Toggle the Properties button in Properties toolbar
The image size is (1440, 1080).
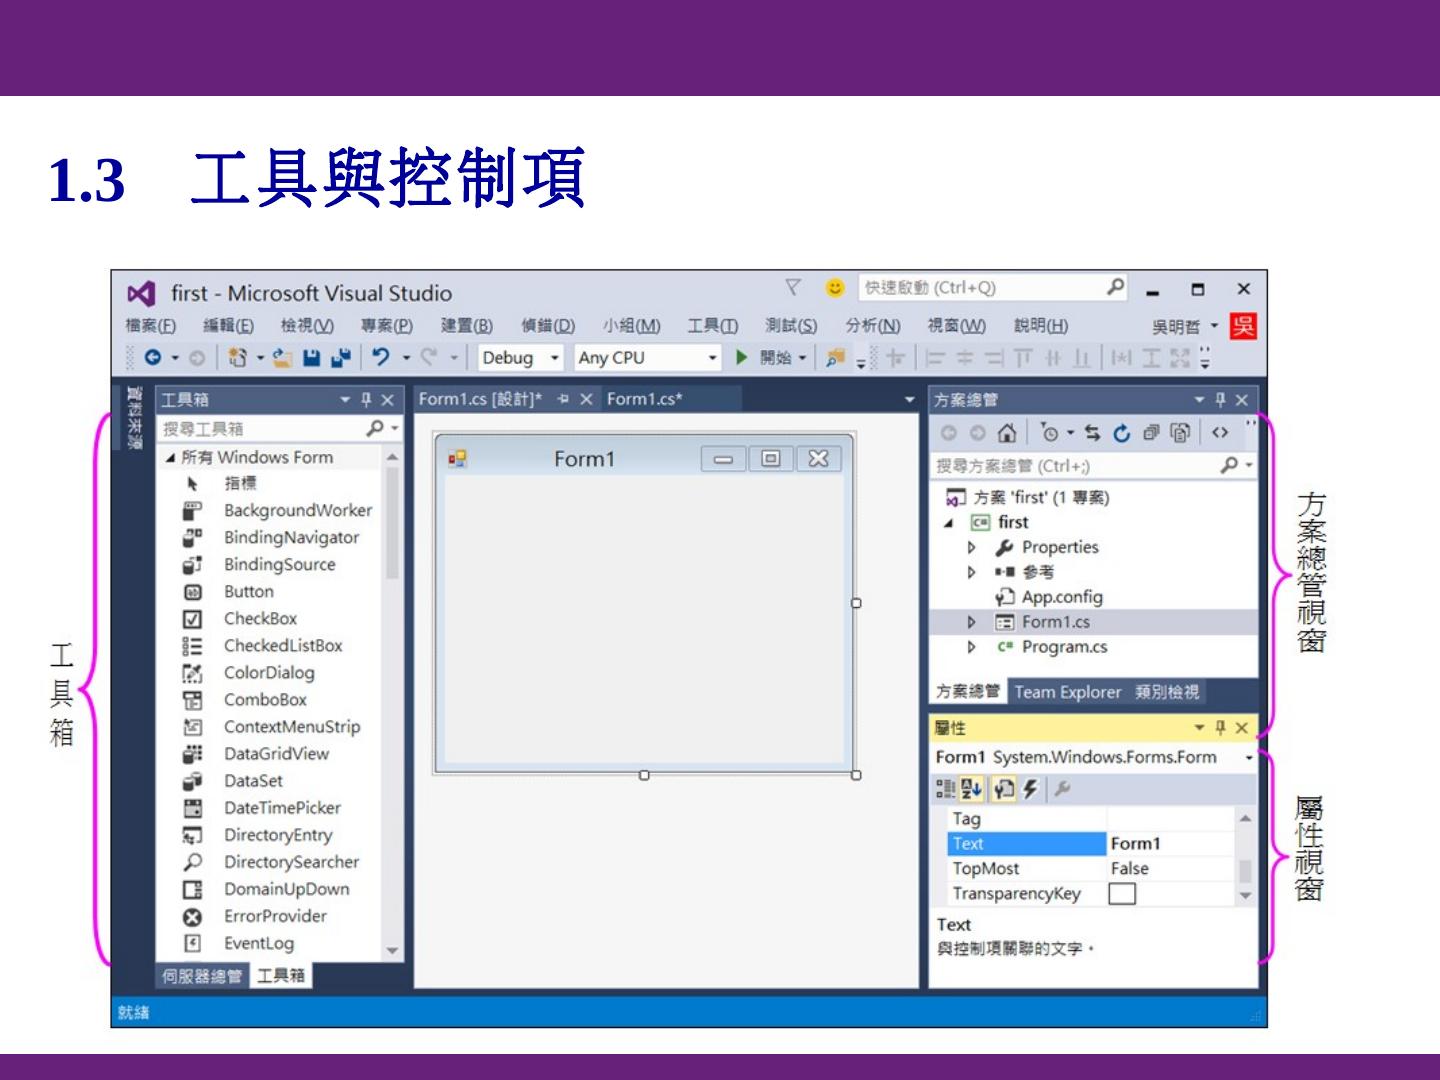click(1003, 789)
